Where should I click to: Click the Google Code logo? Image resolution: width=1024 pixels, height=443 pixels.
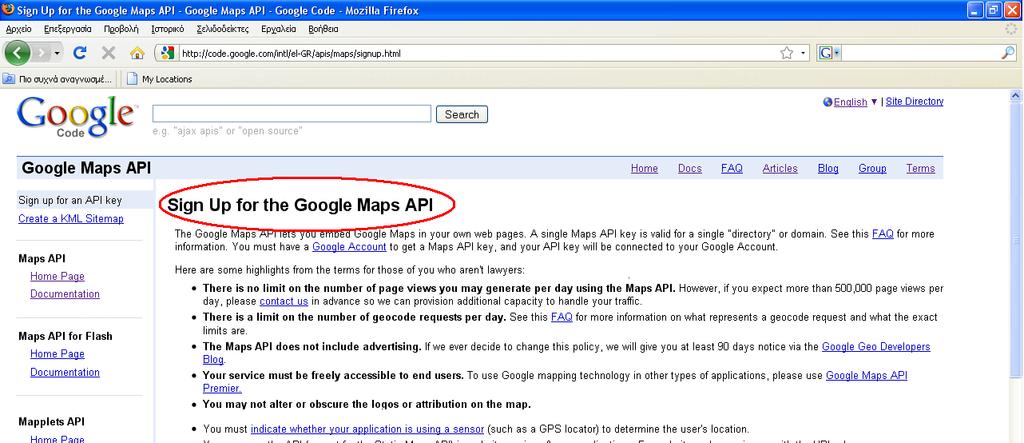(77, 118)
